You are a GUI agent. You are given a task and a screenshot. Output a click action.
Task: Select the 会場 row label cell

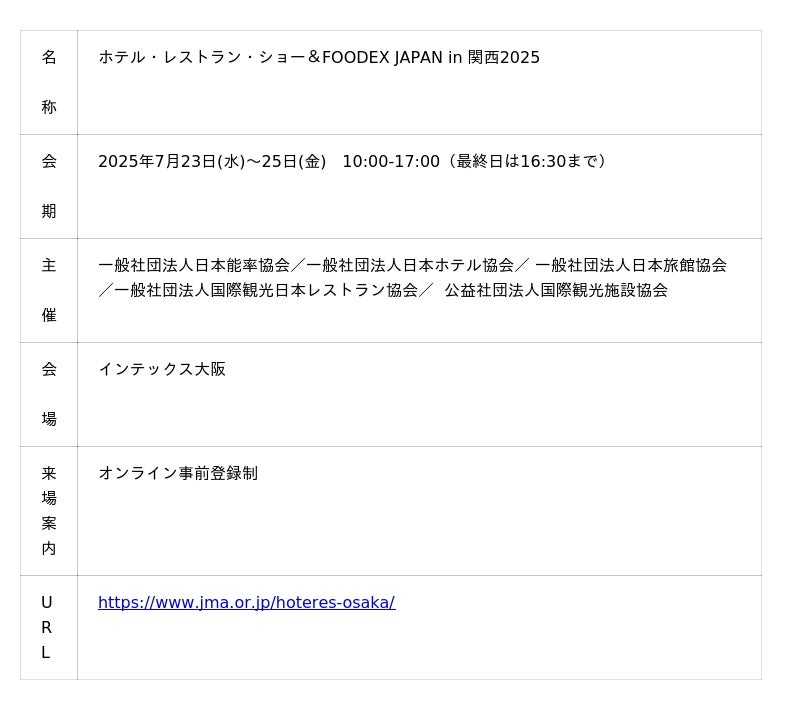tap(49, 394)
